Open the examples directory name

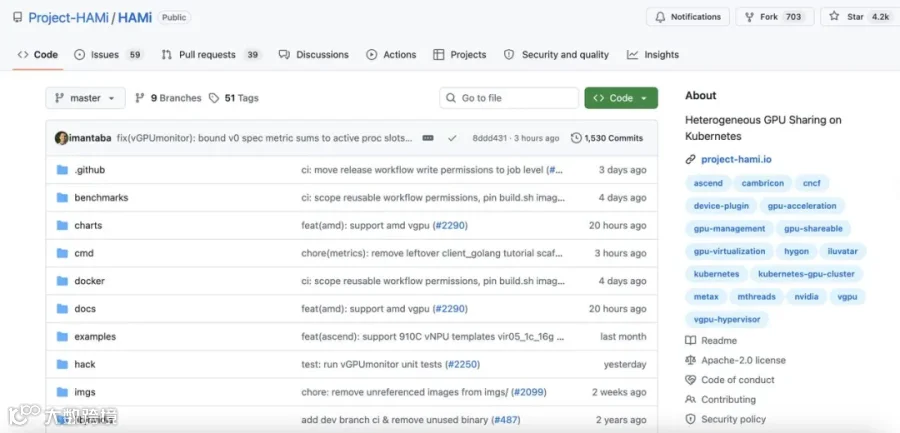(95, 337)
